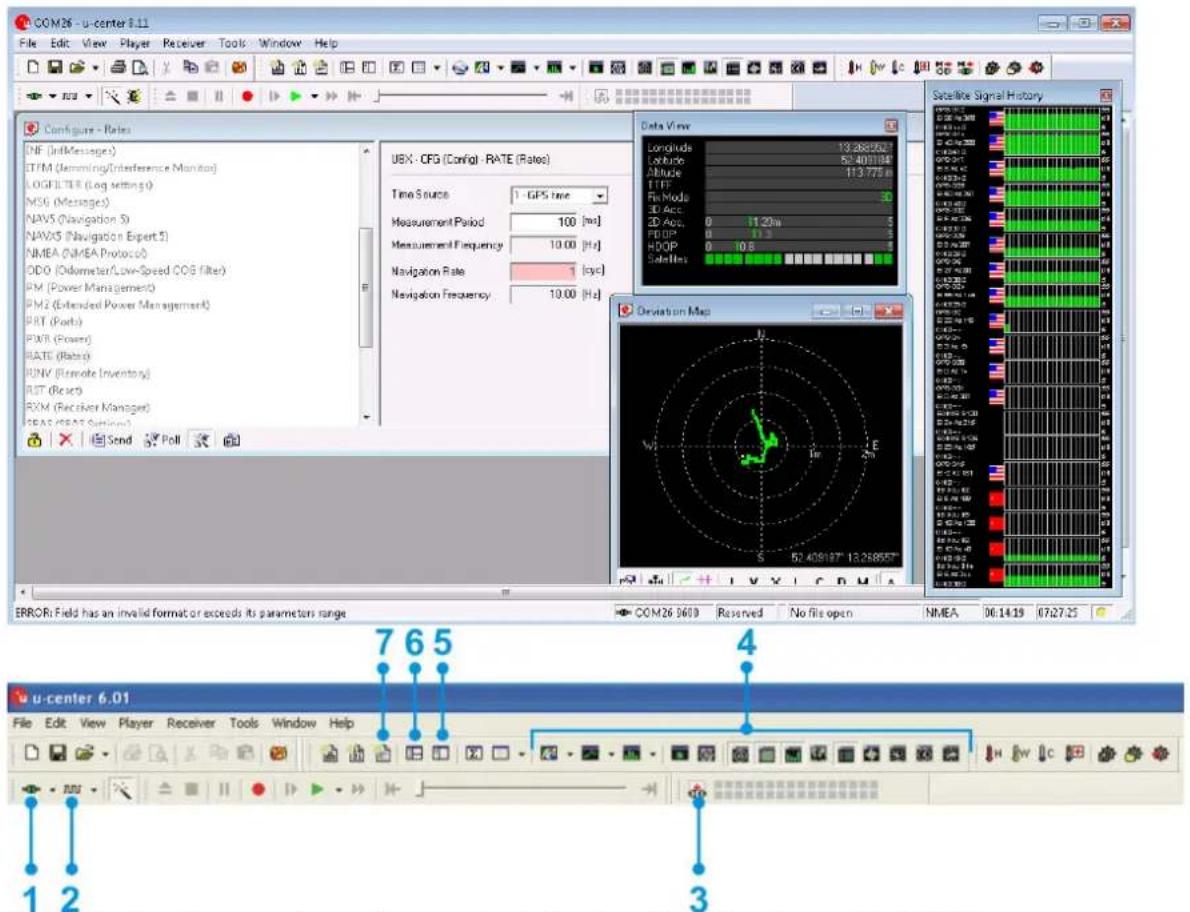Screen dimensions: 1190x912
Task: Click baudrate icon in u-center 6.01 toolbar
Action: tap(72, 789)
